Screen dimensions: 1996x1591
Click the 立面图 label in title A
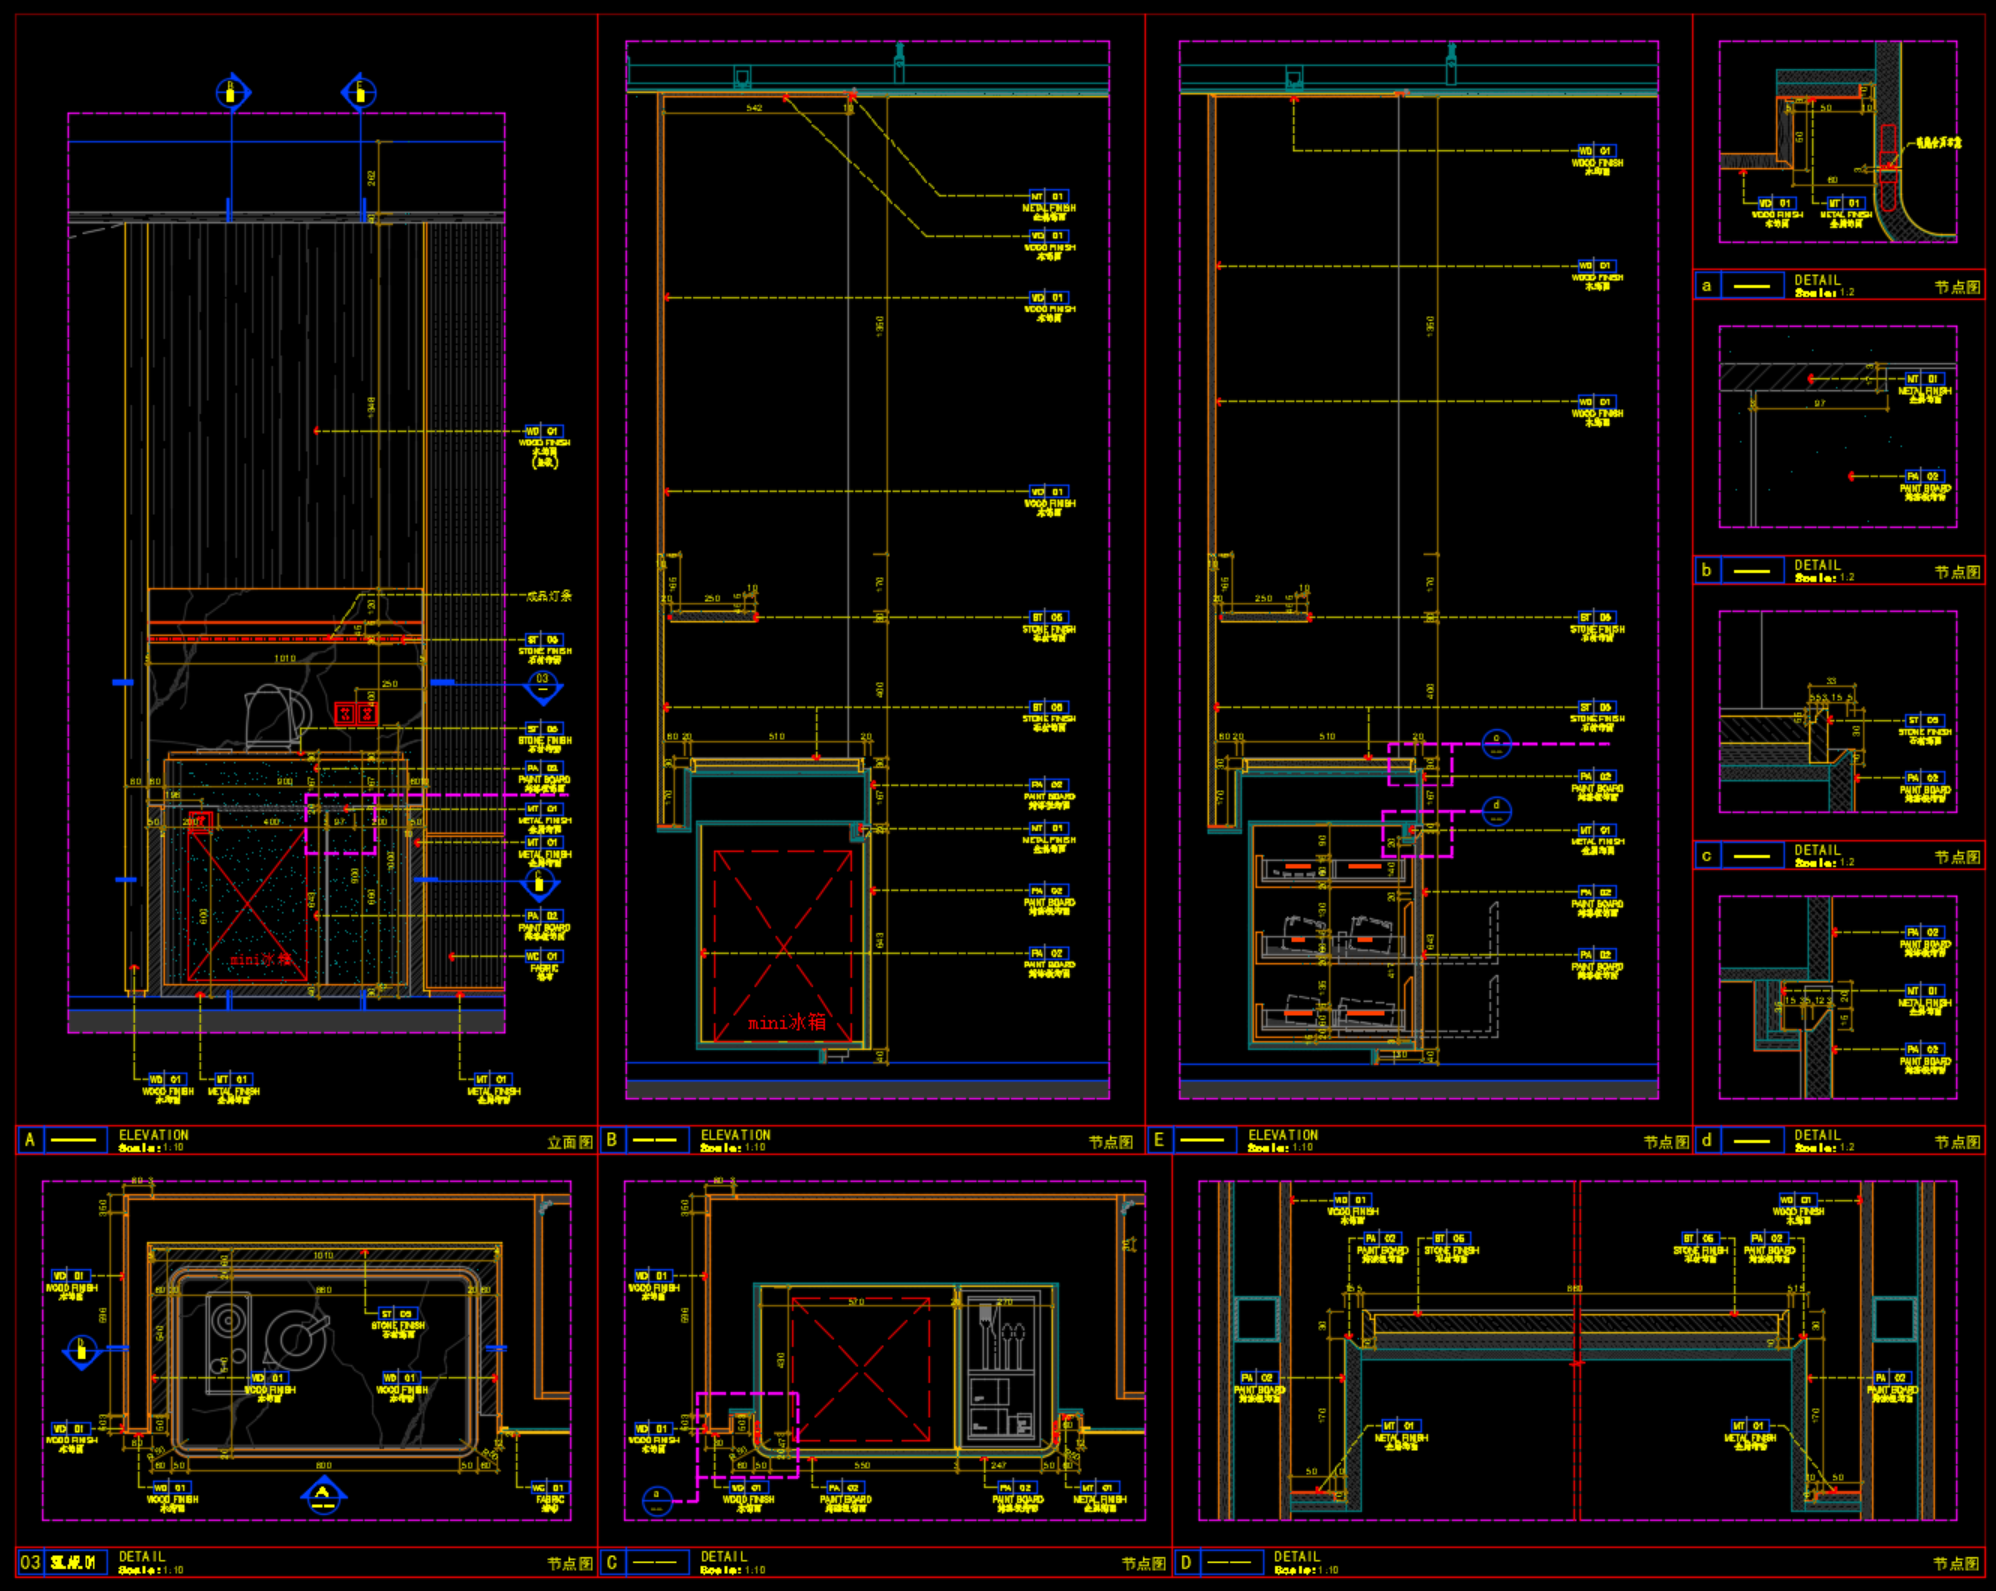pyautogui.click(x=570, y=1141)
